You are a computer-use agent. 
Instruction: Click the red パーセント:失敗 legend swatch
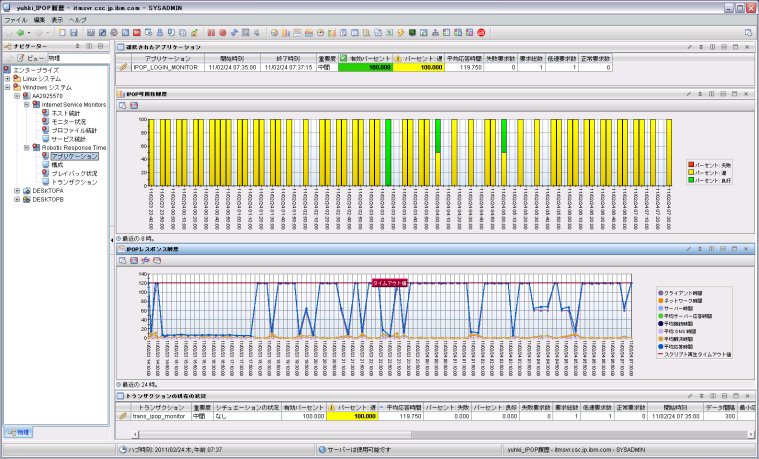pos(691,165)
